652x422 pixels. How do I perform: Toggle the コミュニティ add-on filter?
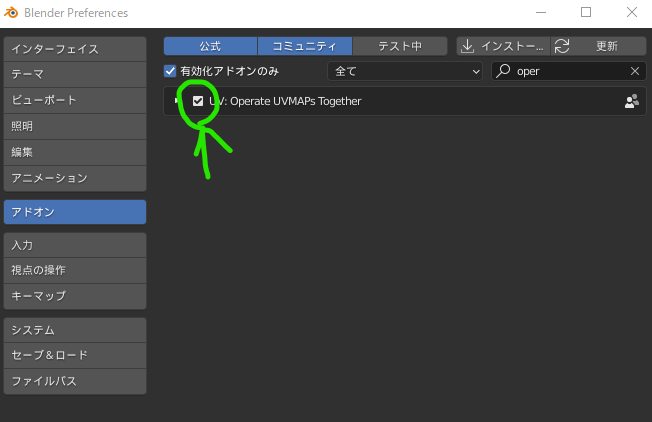coord(305,46)
